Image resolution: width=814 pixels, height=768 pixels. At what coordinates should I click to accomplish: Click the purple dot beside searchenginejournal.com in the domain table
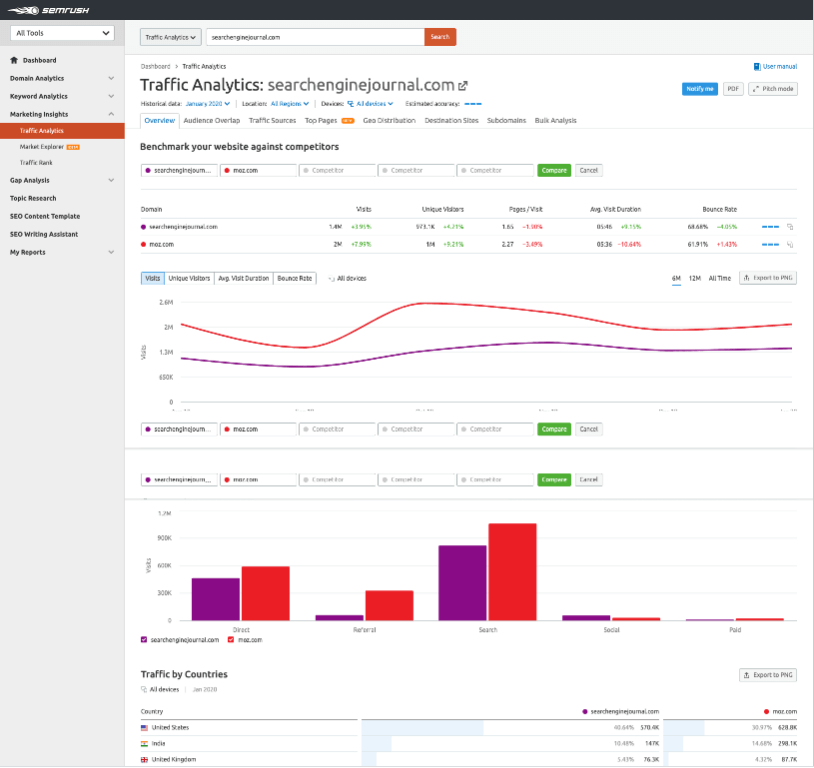(x=143, y=227)
